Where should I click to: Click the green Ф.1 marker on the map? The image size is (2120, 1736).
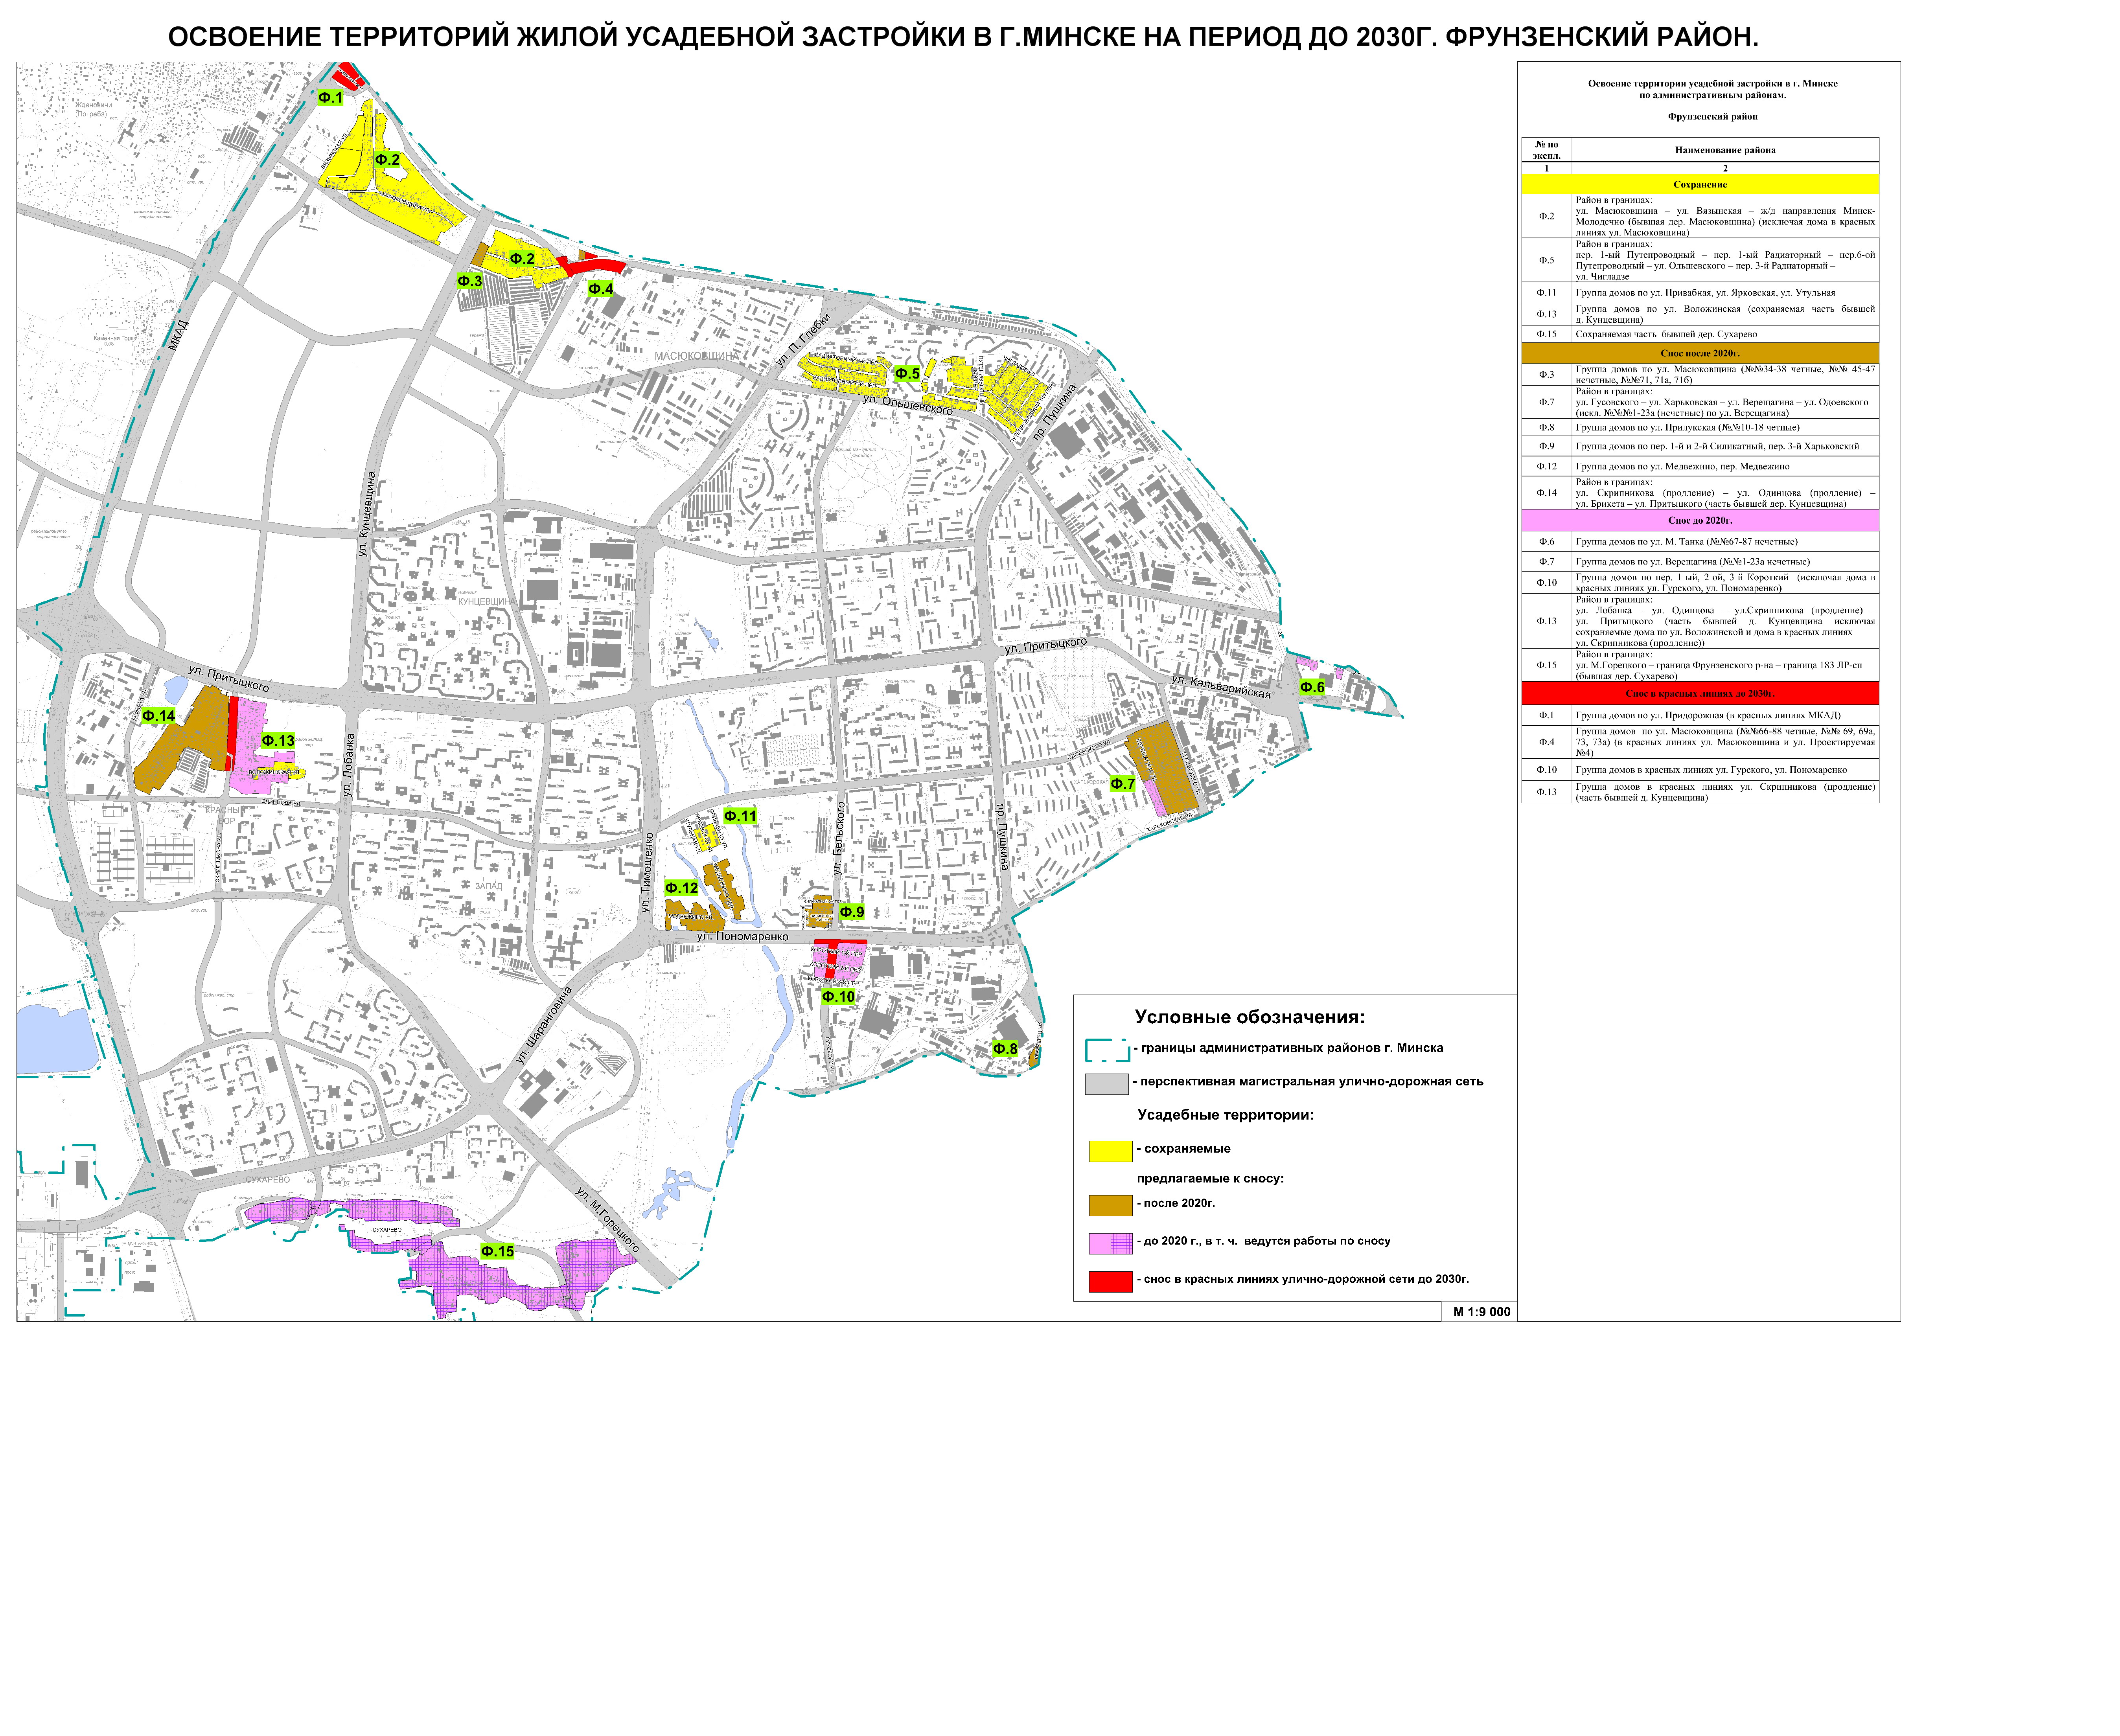tap(330, 98)
